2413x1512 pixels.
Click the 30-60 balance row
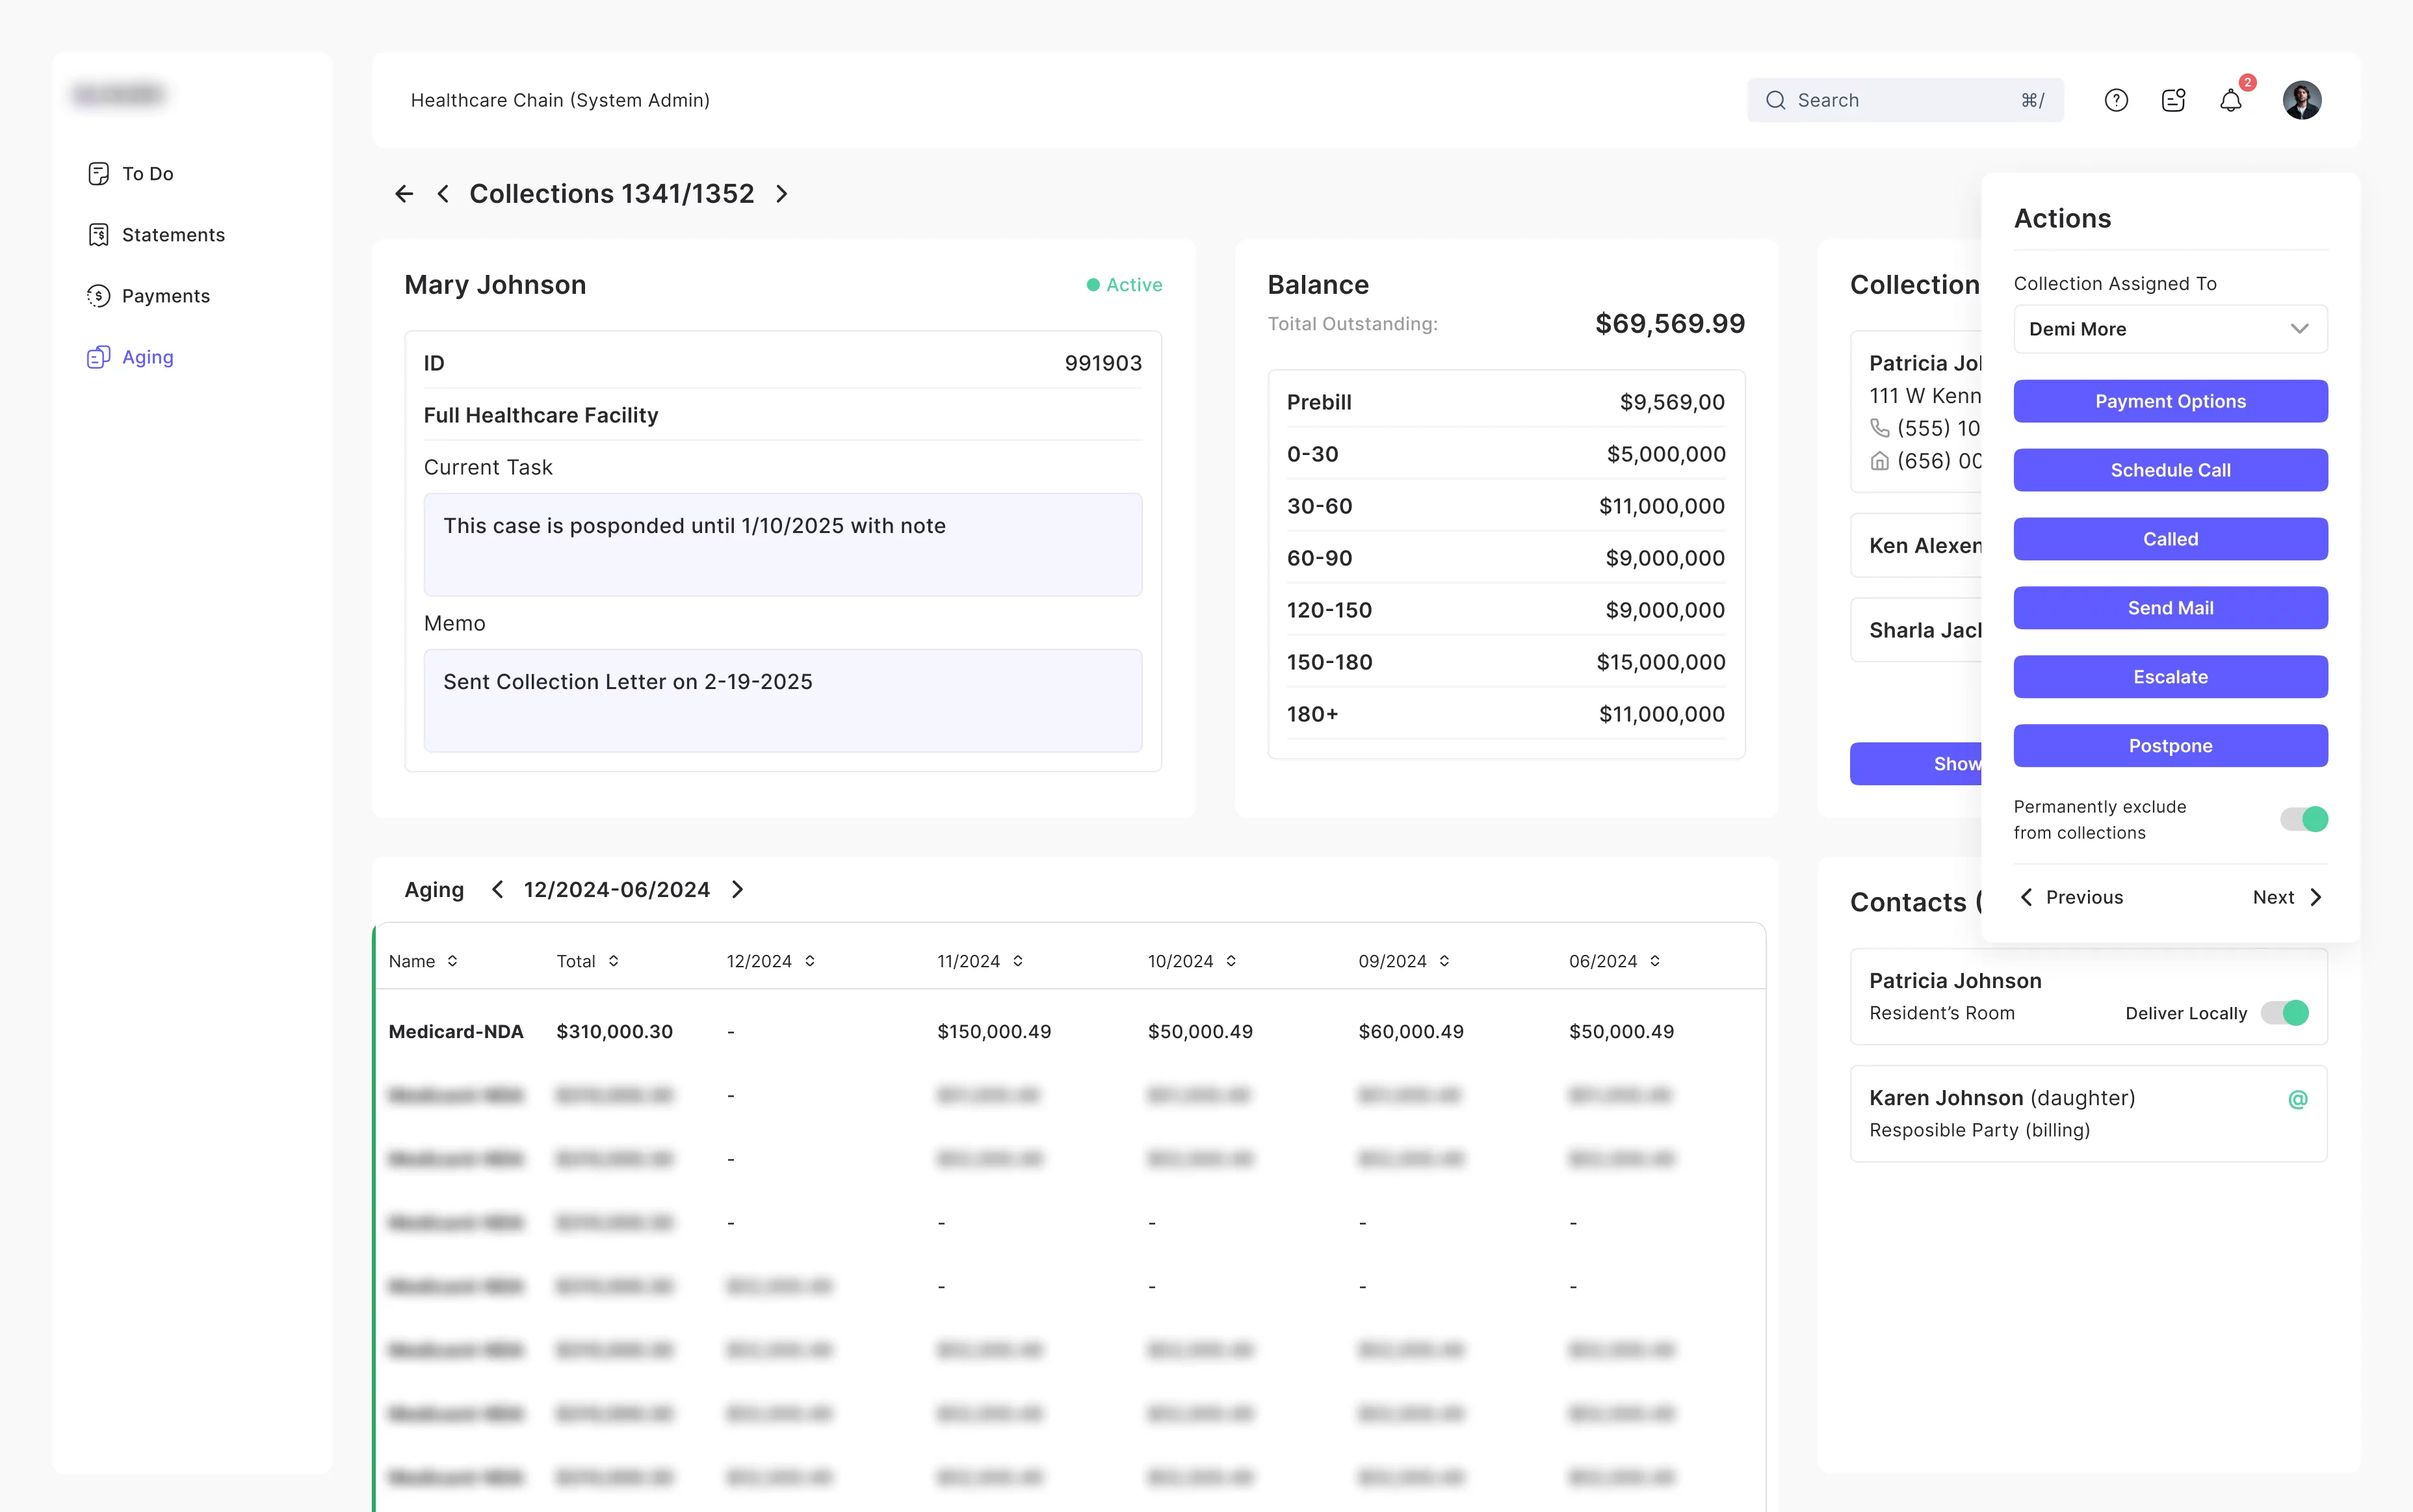pyautogui.click(x=1506, y=506)
